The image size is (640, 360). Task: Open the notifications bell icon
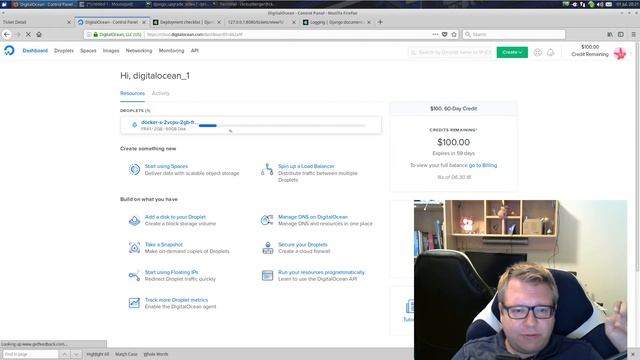pos(551,52)
